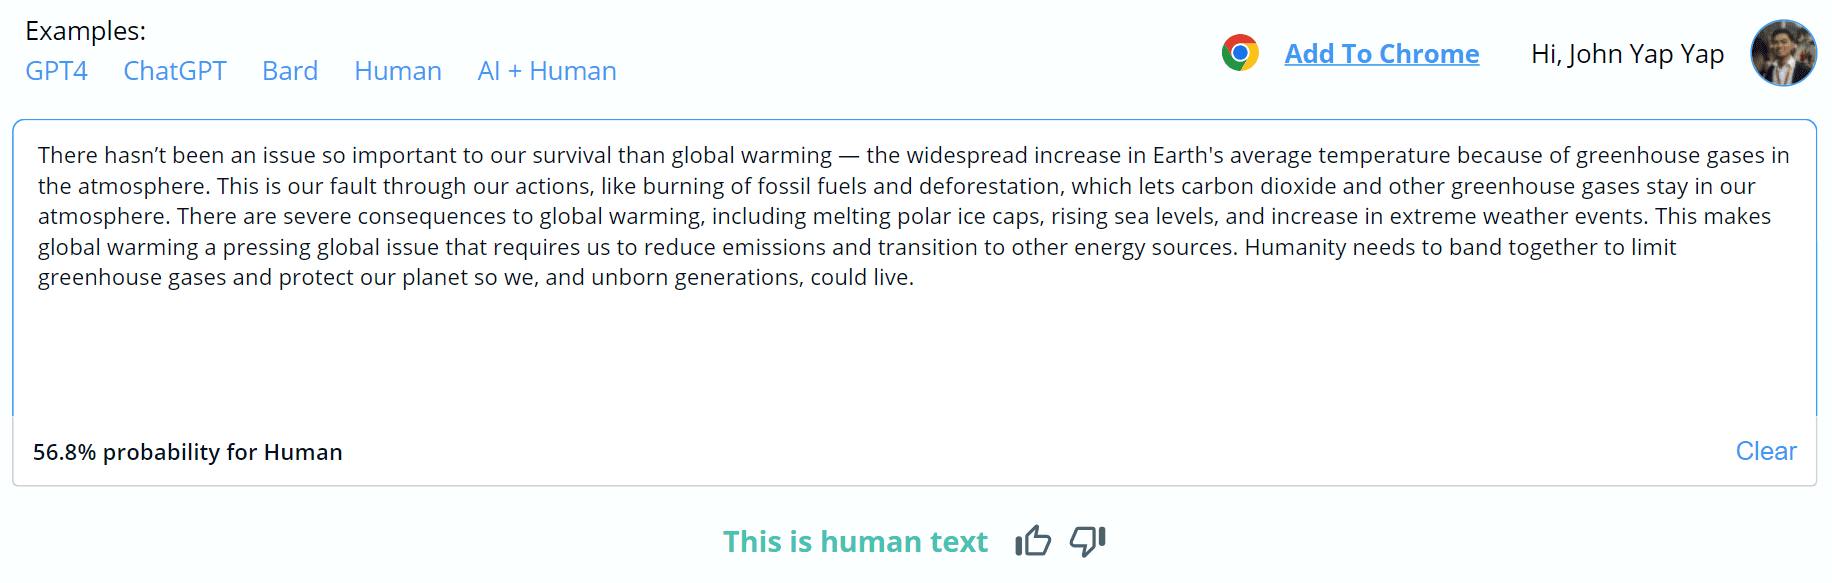The image size is (1832, 583).
Task: Click the Hi, John Yap Yap greeting
Action: tap(1627, 54)
